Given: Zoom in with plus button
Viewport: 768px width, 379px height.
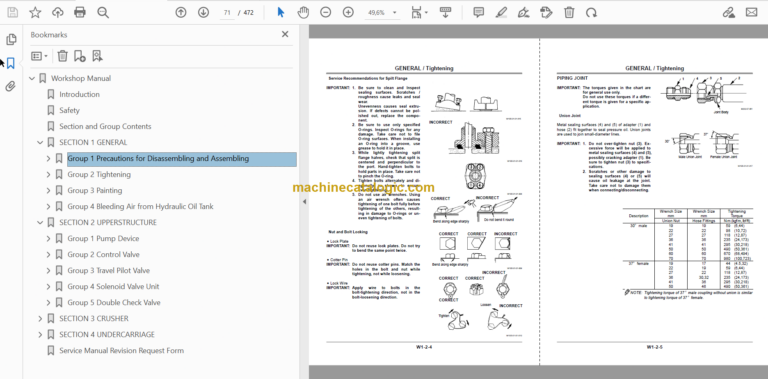Looking at the screenshot, I should pos(348,12).
